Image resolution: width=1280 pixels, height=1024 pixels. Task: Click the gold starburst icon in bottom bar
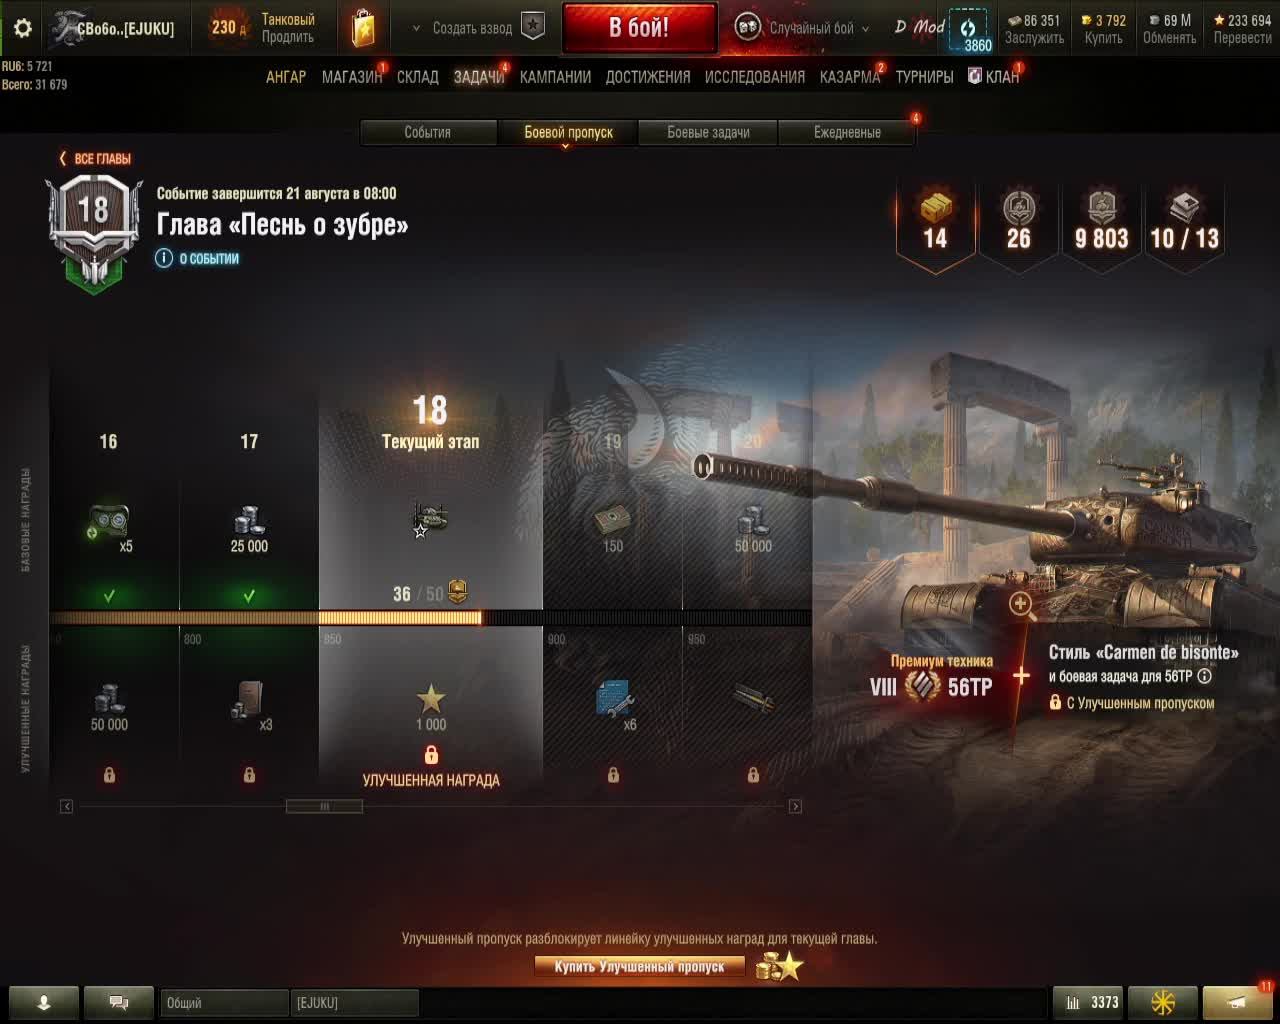(1163, 1002)
